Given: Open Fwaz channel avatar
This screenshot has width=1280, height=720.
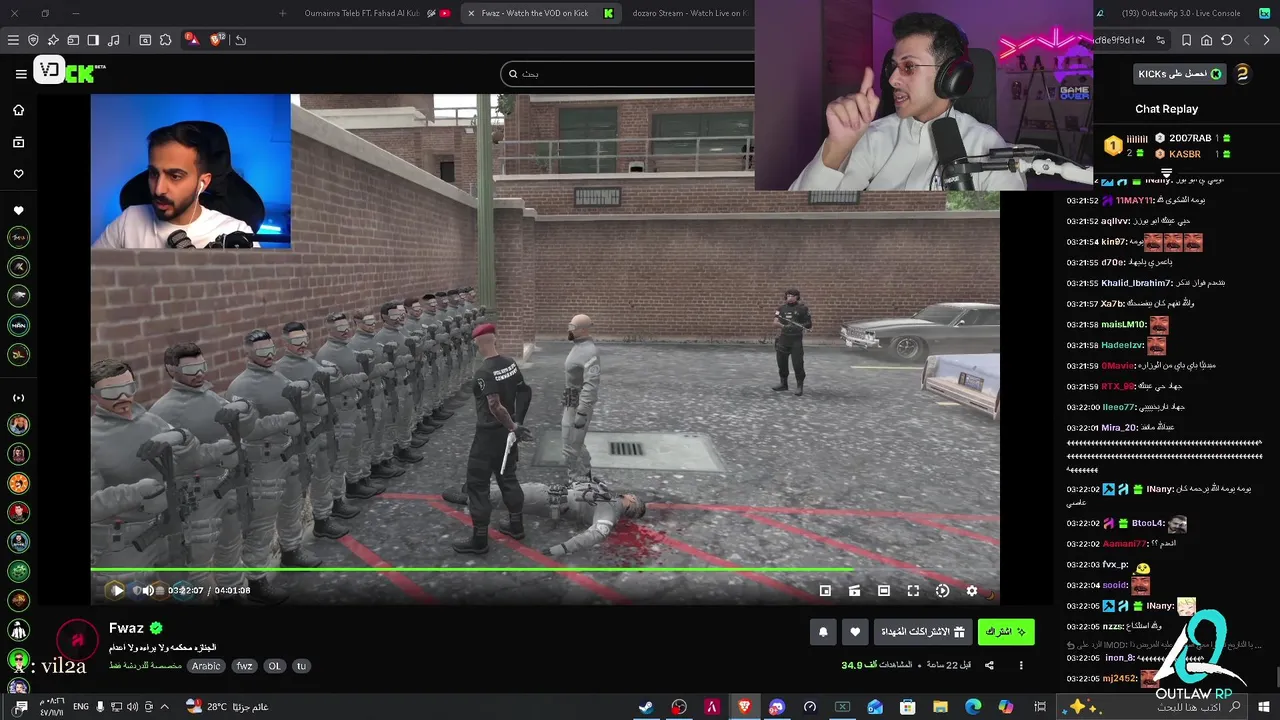Looking at the screenshot, I should coord(76,640).
